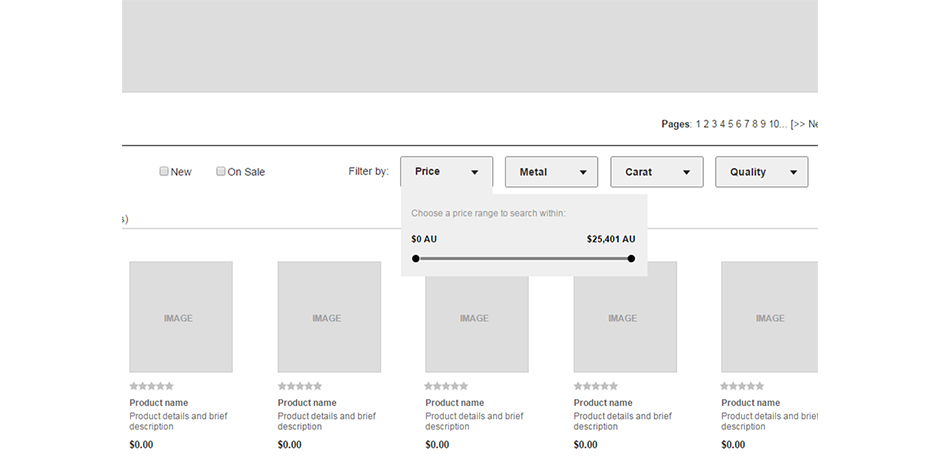Click the large grey banner placeholder
Image resolution: width=941 pixels, height=460 pixels.
pos(470,46)
